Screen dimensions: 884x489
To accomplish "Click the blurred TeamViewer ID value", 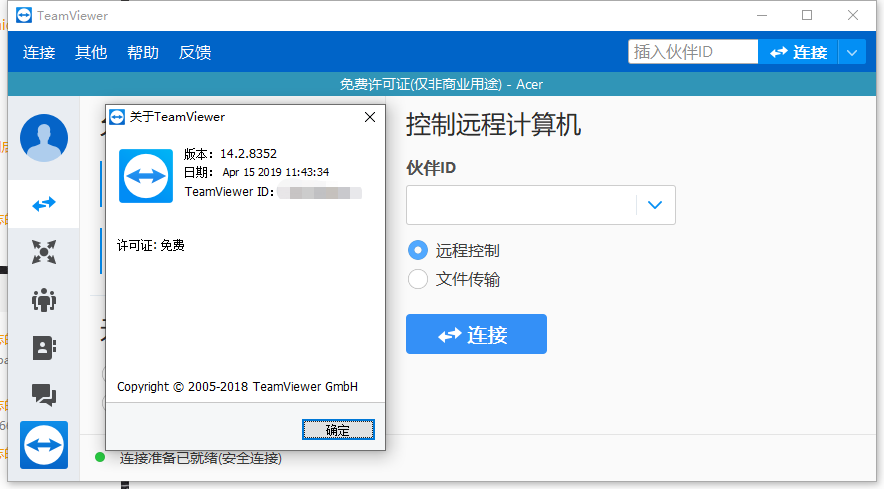I will click(320, 192).
